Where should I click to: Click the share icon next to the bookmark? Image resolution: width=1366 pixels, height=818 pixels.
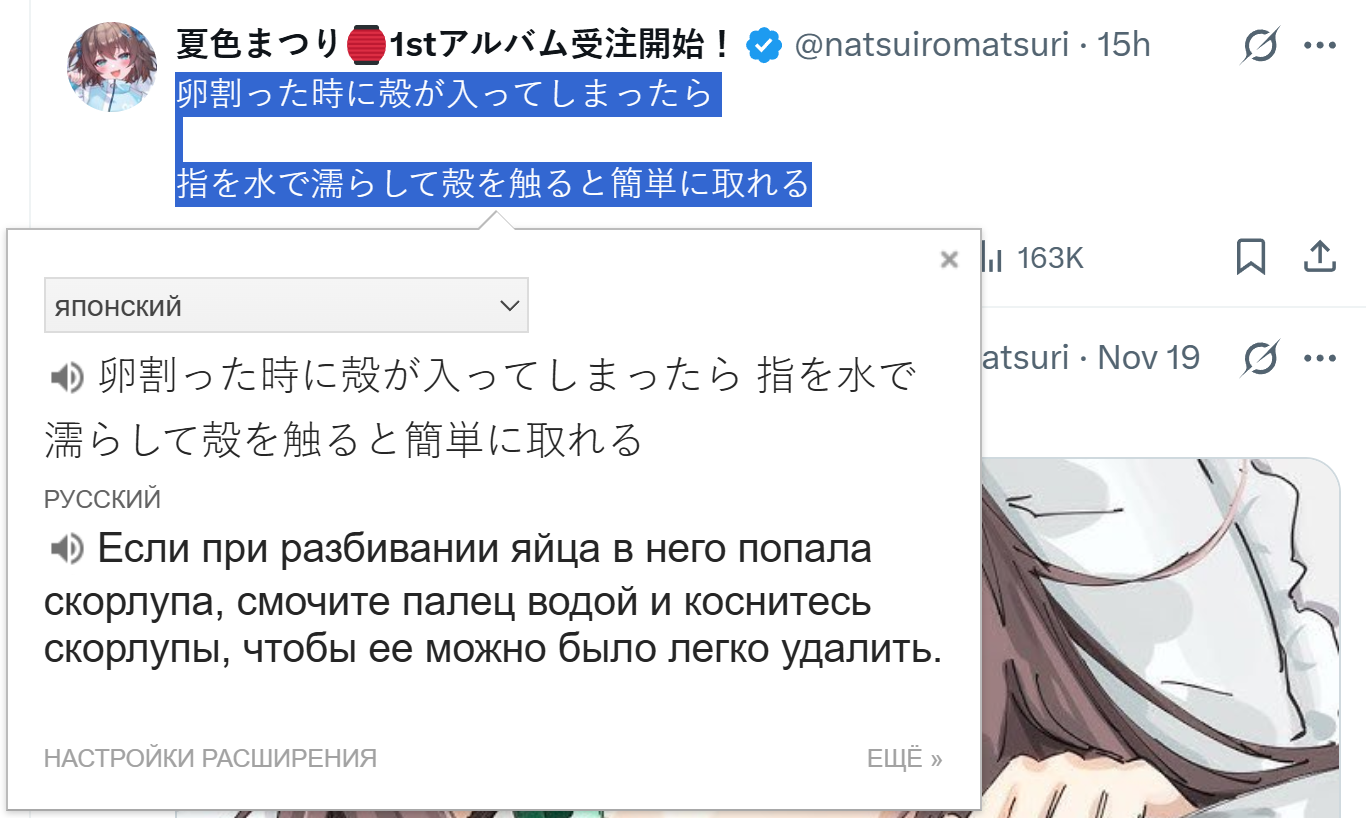(x=1320, y=257)
